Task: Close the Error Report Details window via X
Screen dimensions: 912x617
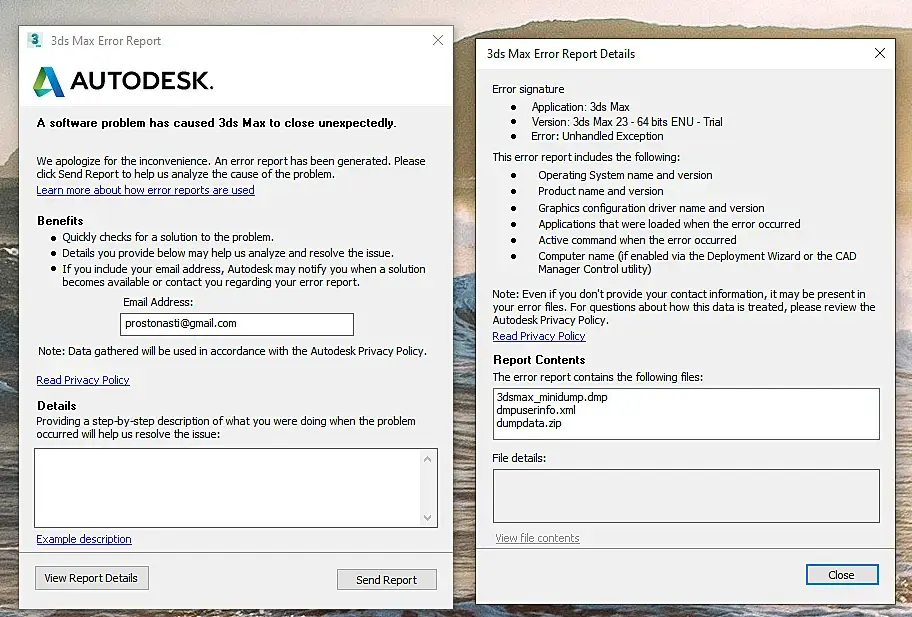Action: click(879, 54)
